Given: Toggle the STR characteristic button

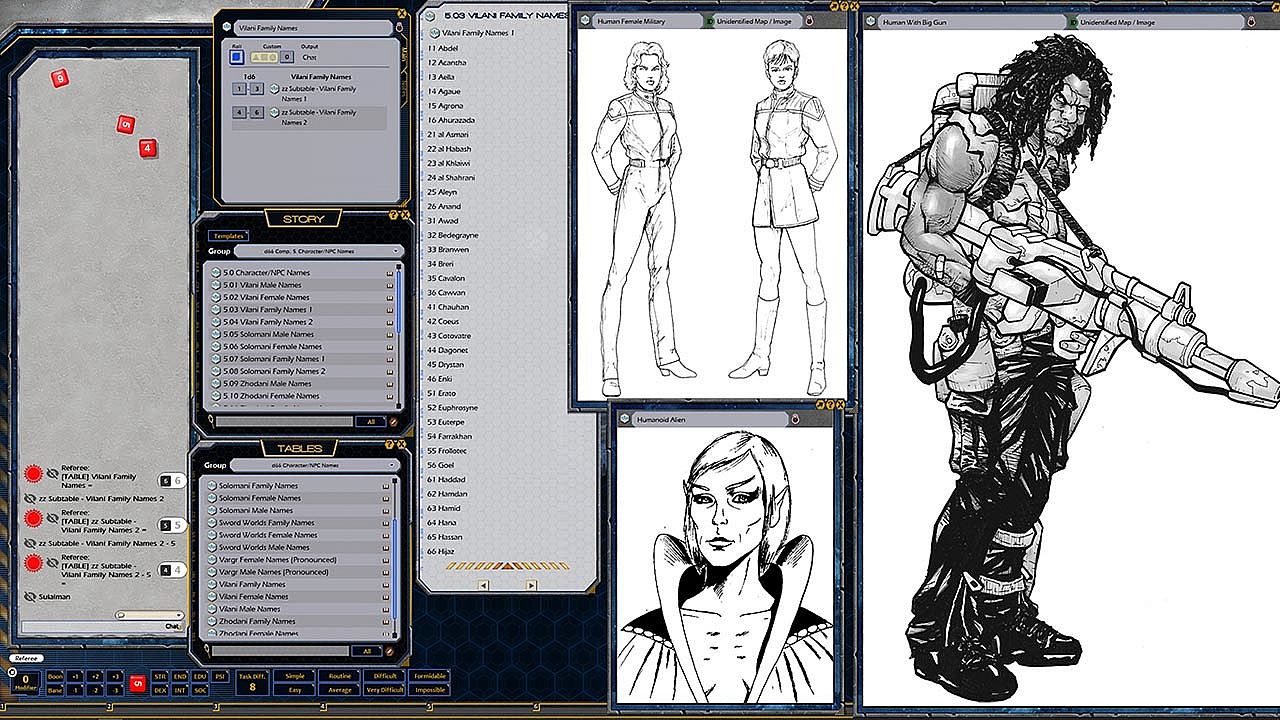Looking at the screenshot, I should pos(160,676).
